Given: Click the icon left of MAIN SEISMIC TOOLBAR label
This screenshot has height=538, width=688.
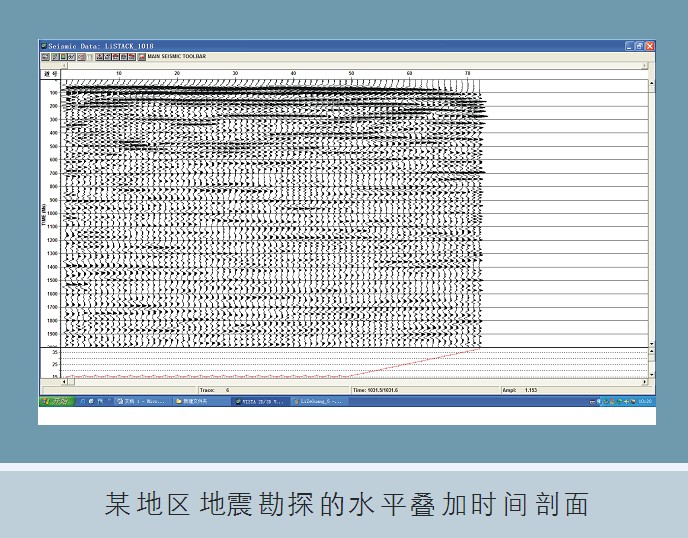Looking at the screenshot, I should [x=142, y=57].
